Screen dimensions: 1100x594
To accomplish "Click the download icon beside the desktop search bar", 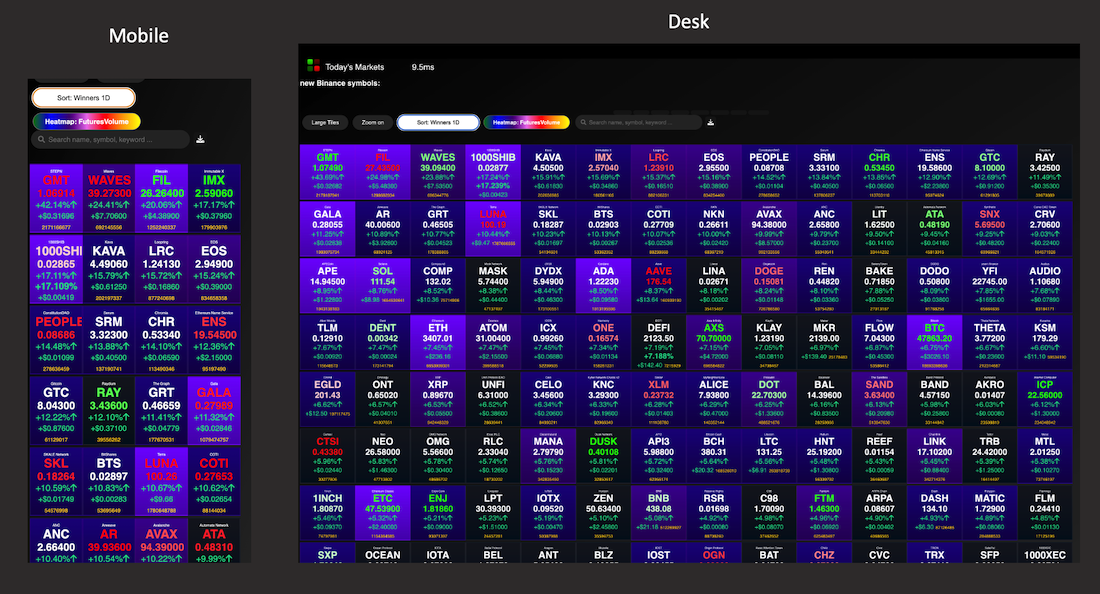I will [710, 122].
